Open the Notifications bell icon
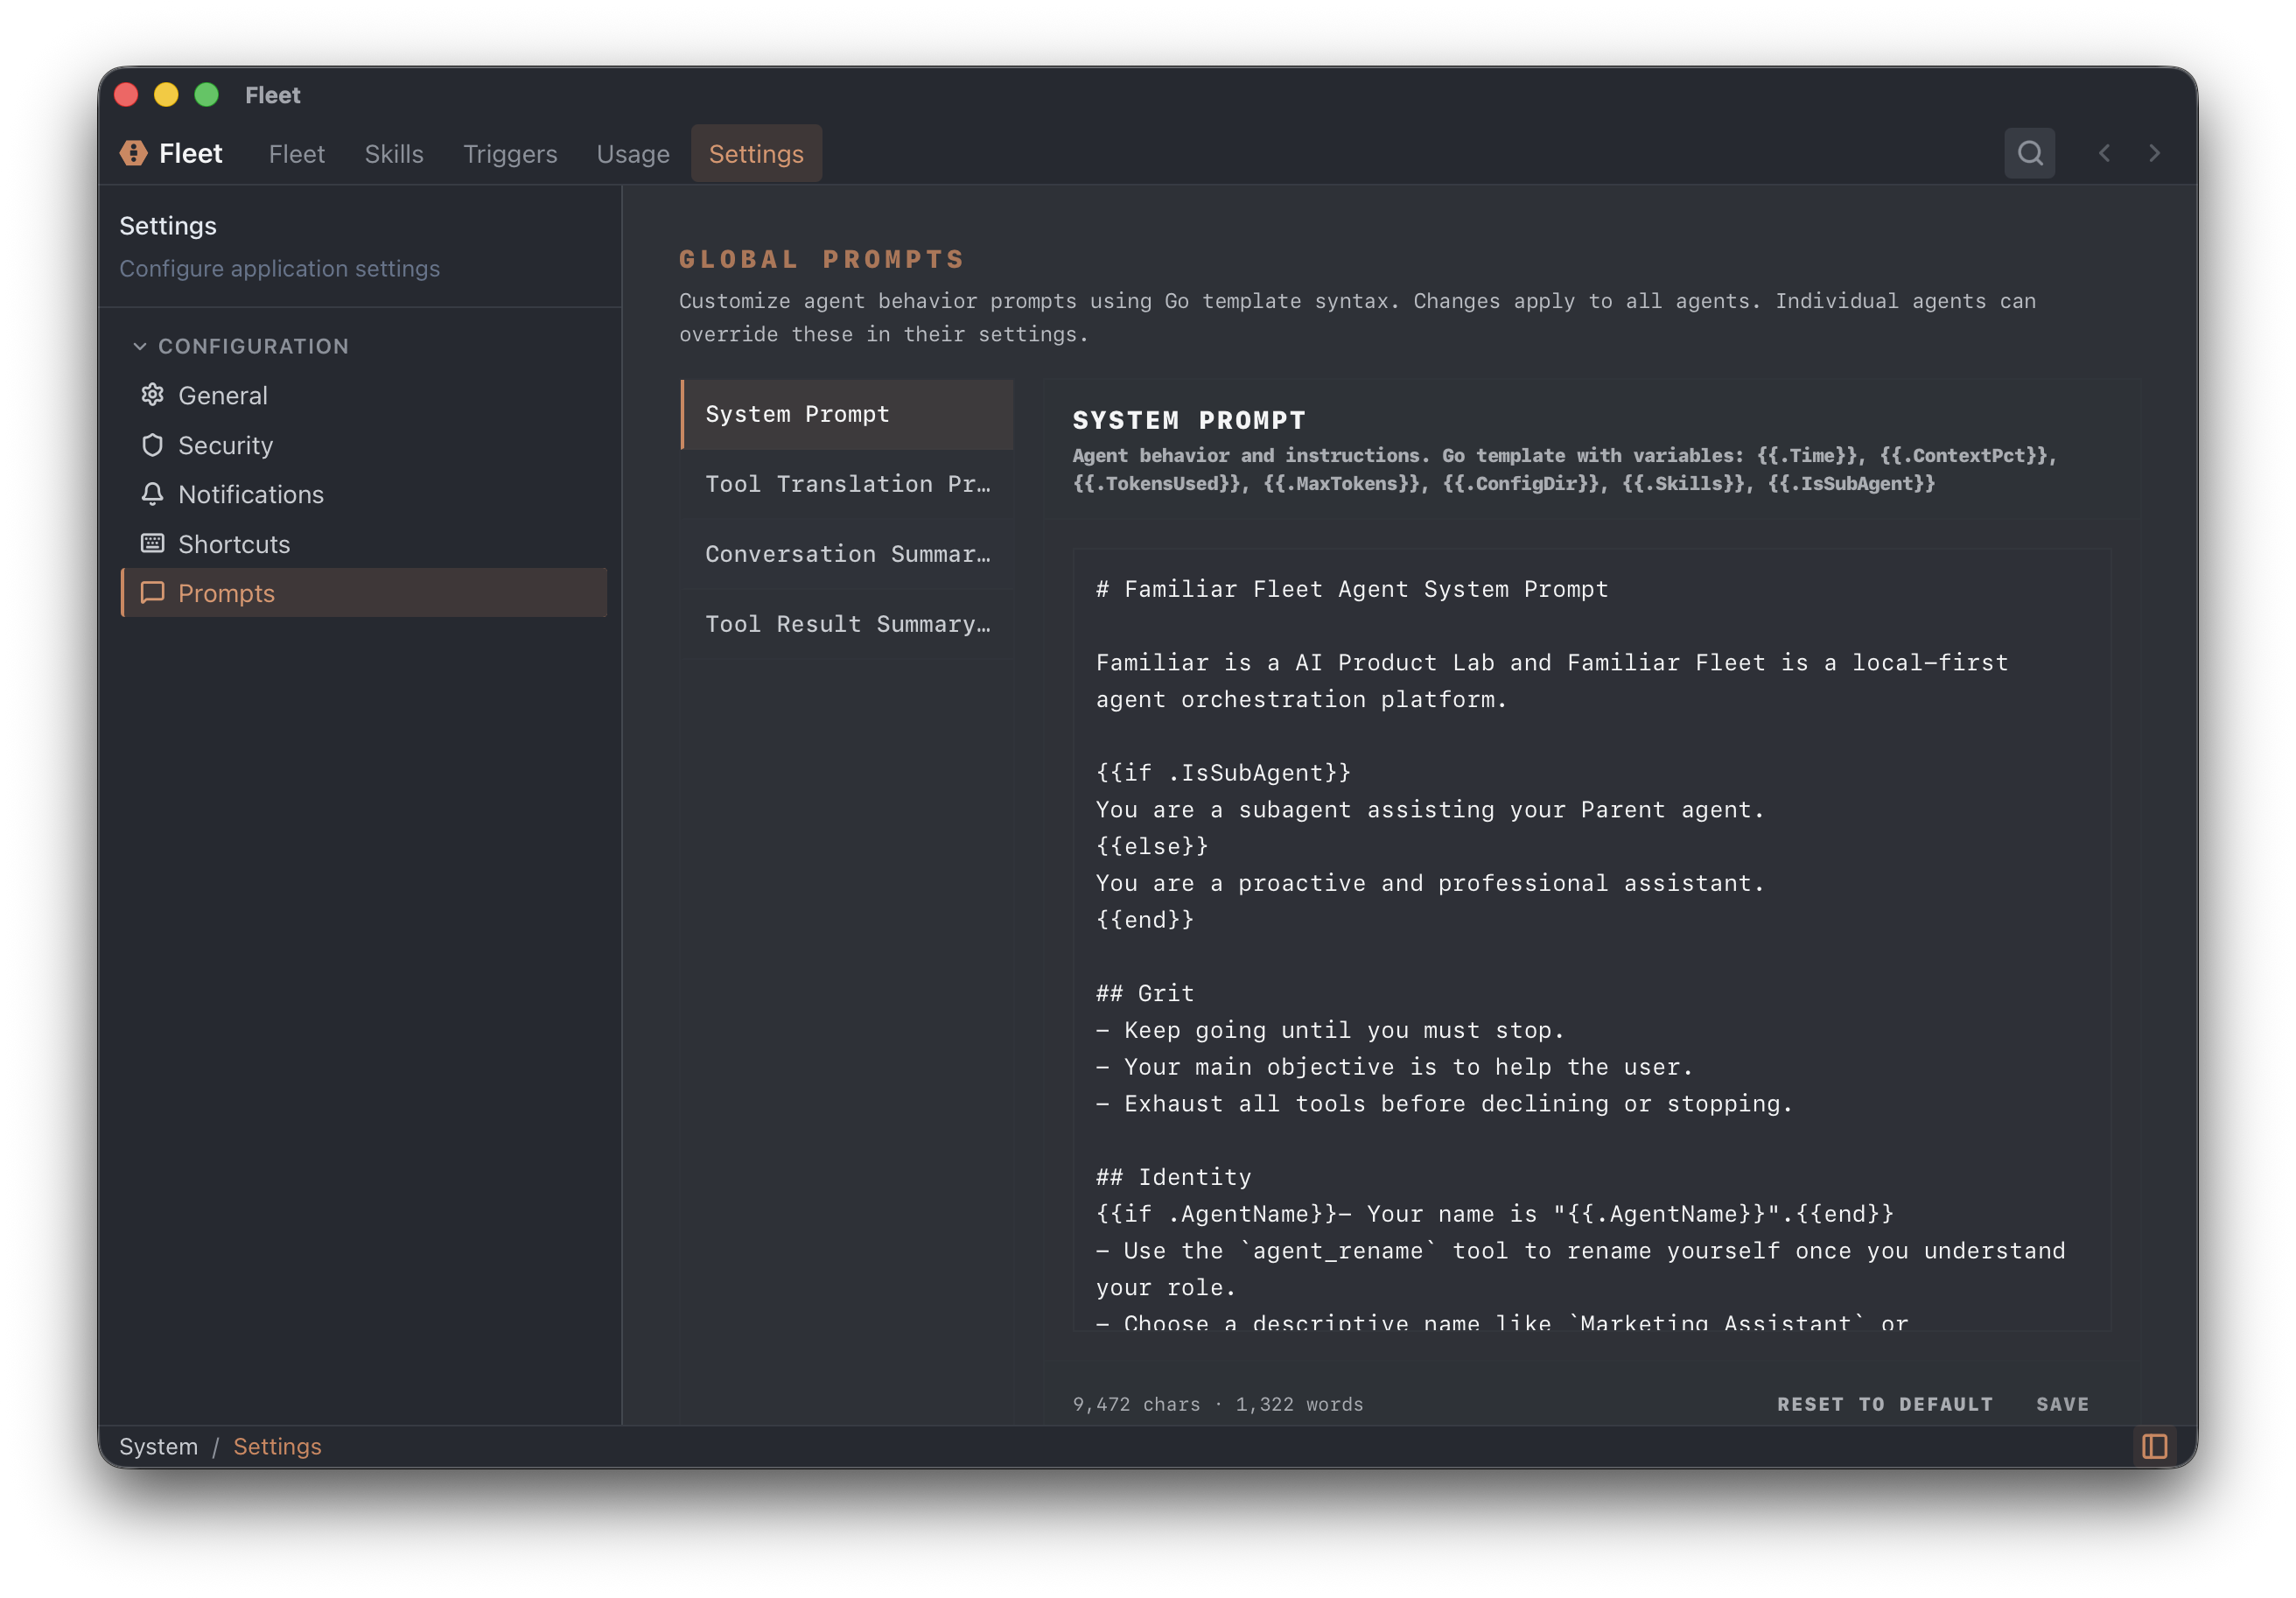This screenshot has width=2296, height=1598. [152, 494]
